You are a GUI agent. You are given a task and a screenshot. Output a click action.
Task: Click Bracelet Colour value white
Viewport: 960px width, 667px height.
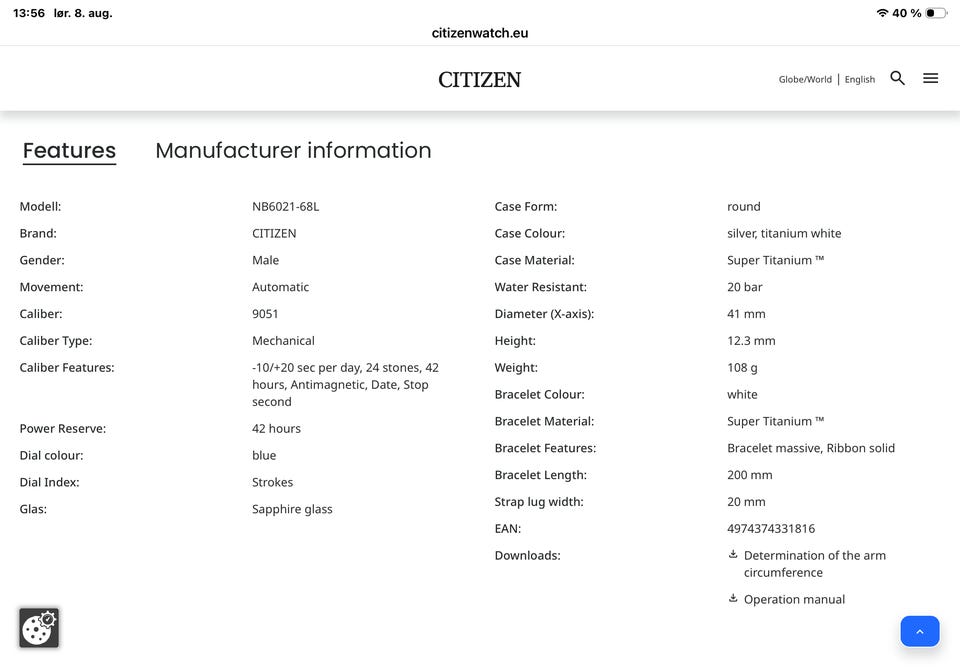(x=742, y=394)
